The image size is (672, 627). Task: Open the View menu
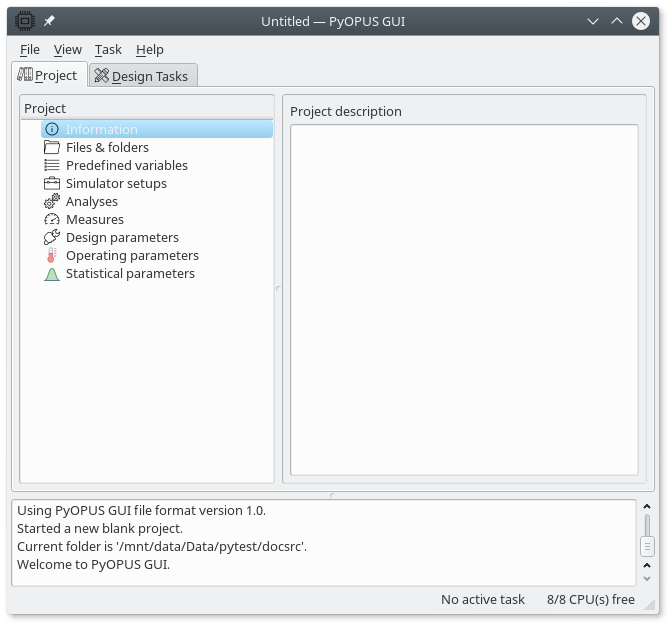tap(68, 49)
